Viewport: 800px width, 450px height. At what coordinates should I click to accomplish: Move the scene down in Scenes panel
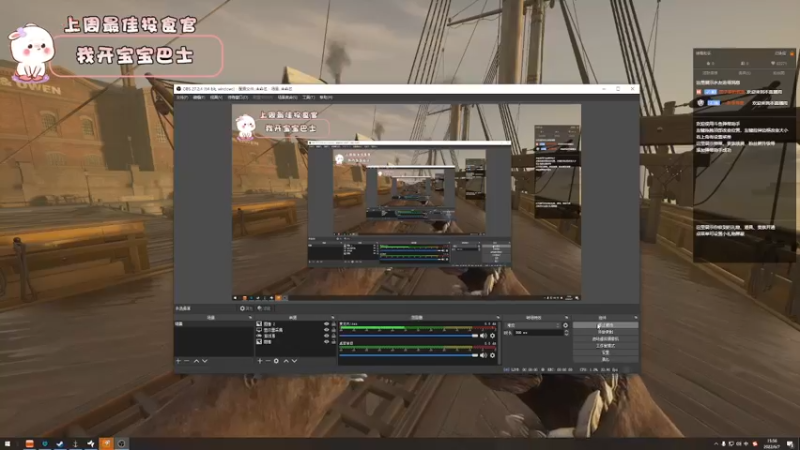pyautogui.click(x=205, y=361)
